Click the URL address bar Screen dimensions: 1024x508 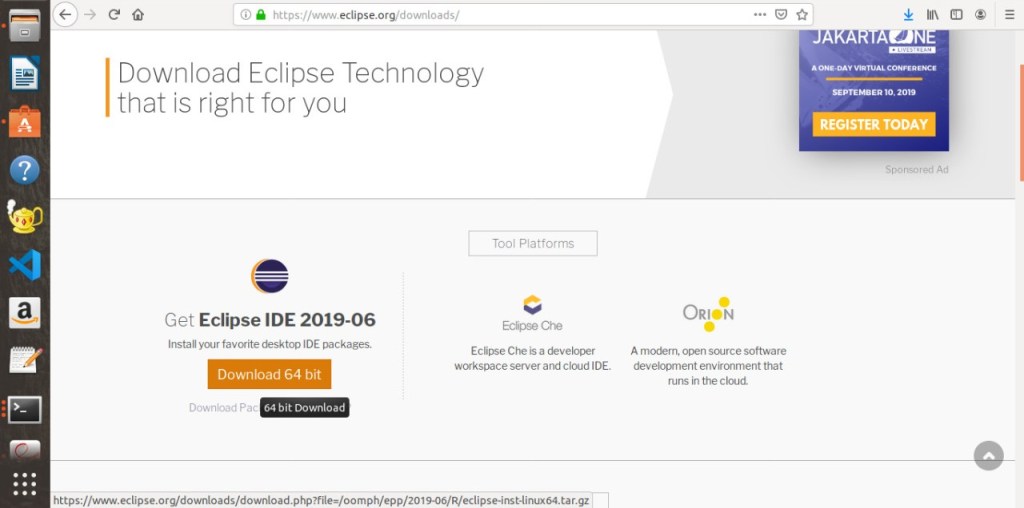click(500, 15)
